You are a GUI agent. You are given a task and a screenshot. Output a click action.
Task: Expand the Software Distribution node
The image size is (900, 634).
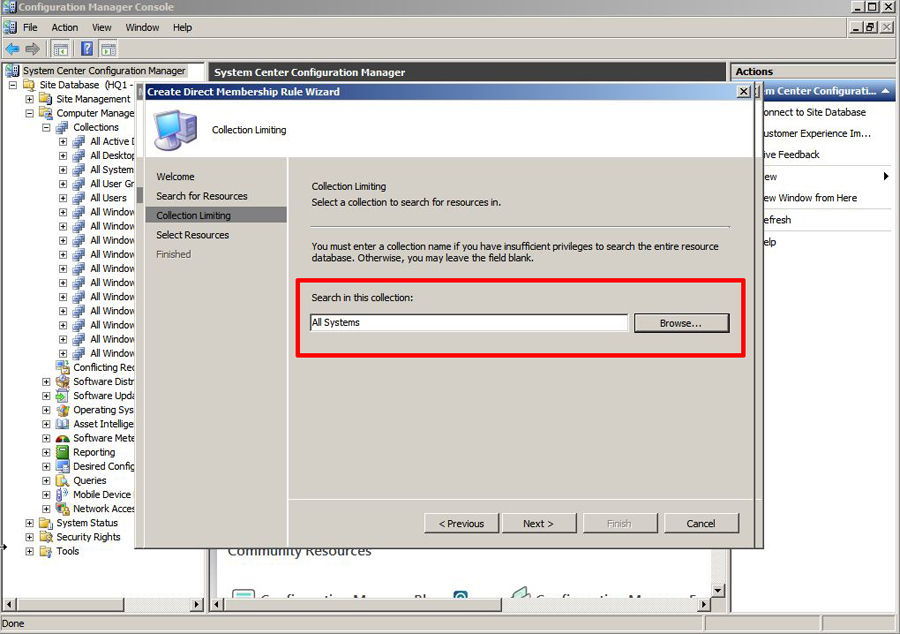pos(46,382)
